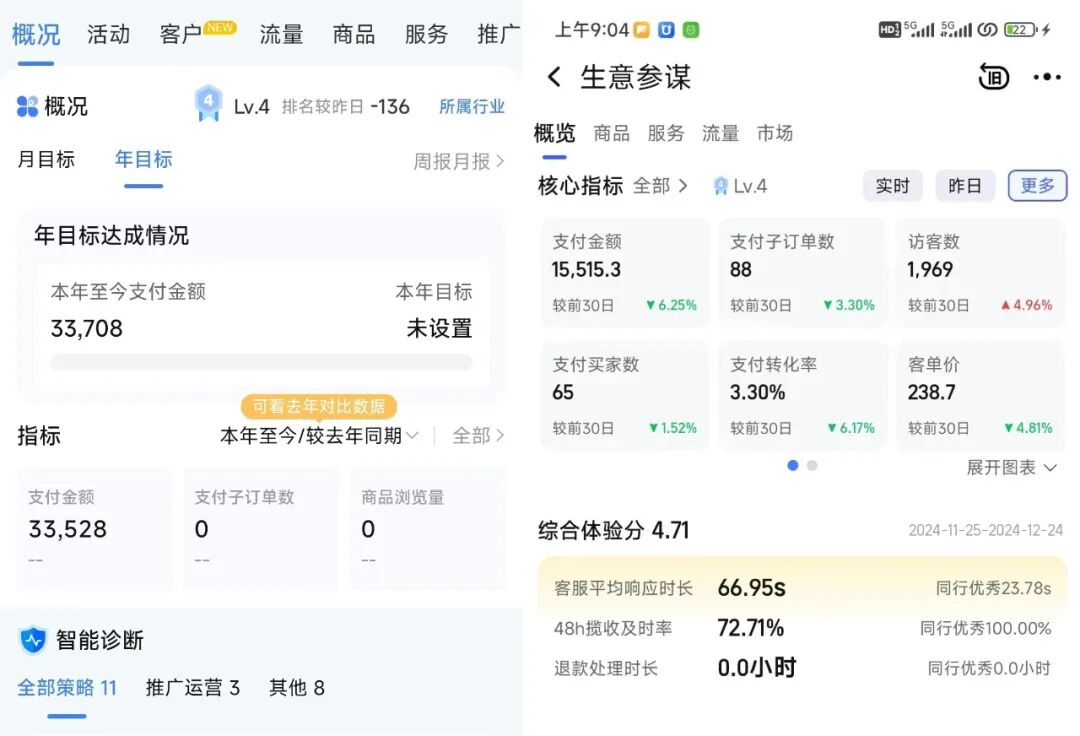Screen dimensions: 1080x736
Task: Switch to the second metrics page dot
Action: point(812,465)
